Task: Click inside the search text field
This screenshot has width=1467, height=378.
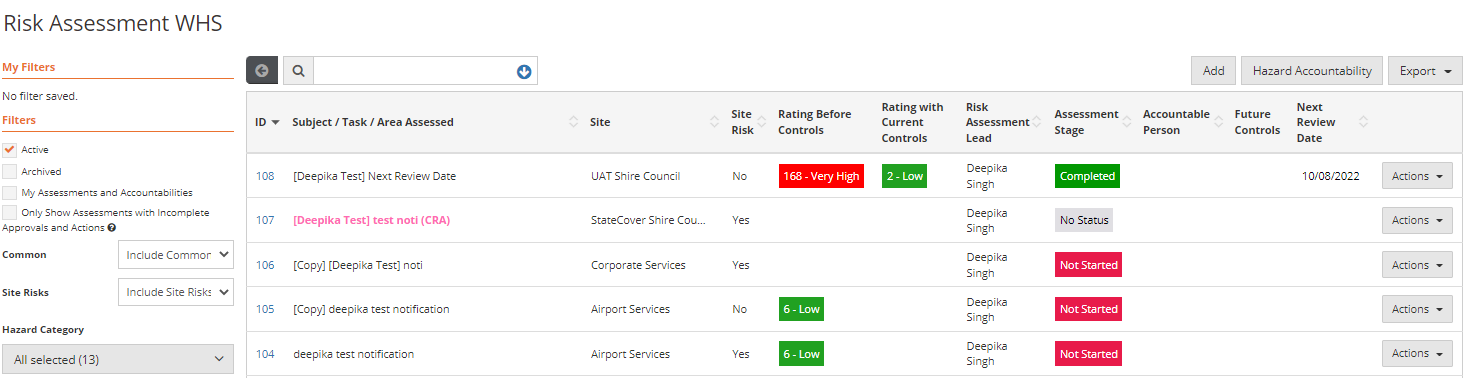Action: [415, 71]
